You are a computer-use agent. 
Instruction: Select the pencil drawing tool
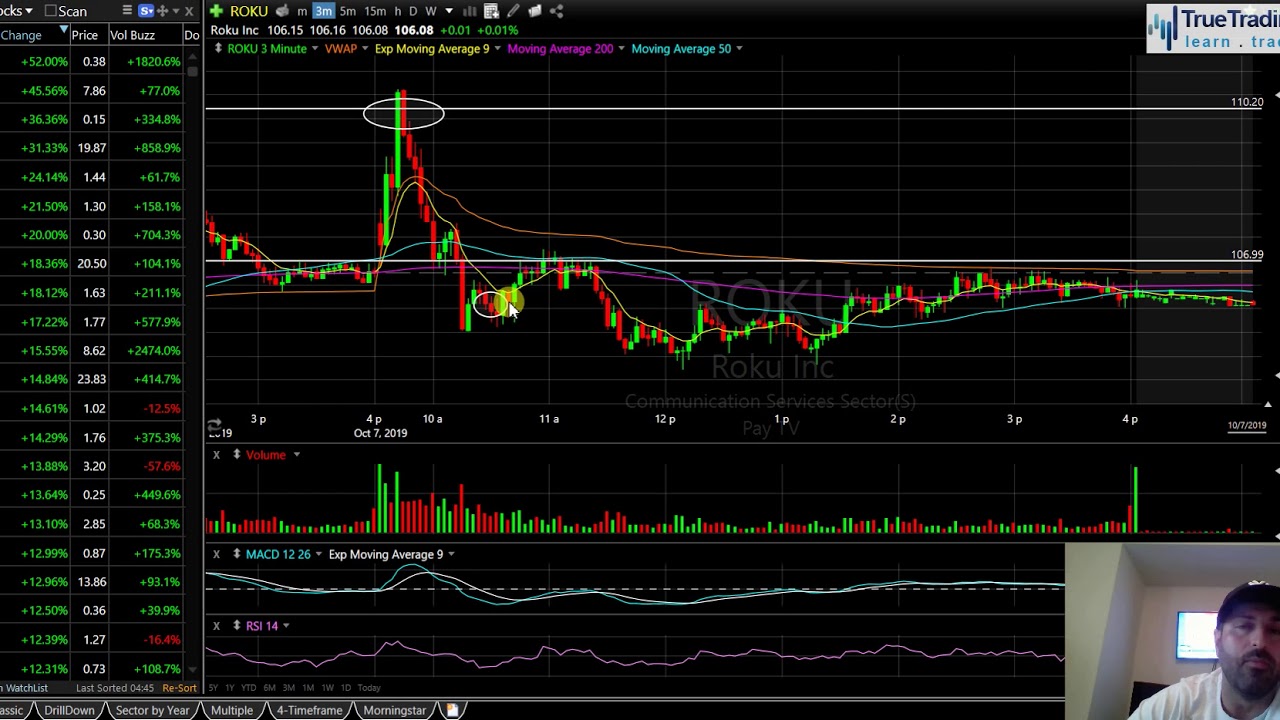(x=513, y=11)
